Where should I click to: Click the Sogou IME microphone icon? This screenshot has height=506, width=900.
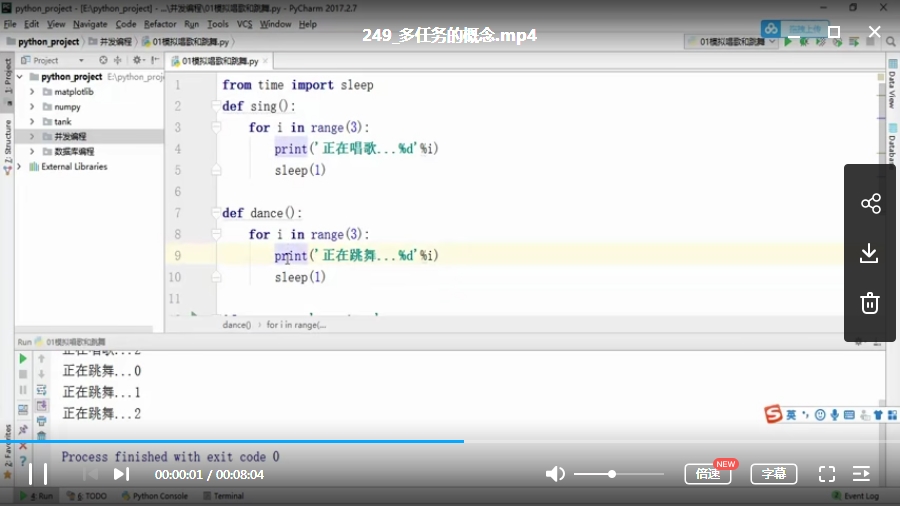coord(835,415)
